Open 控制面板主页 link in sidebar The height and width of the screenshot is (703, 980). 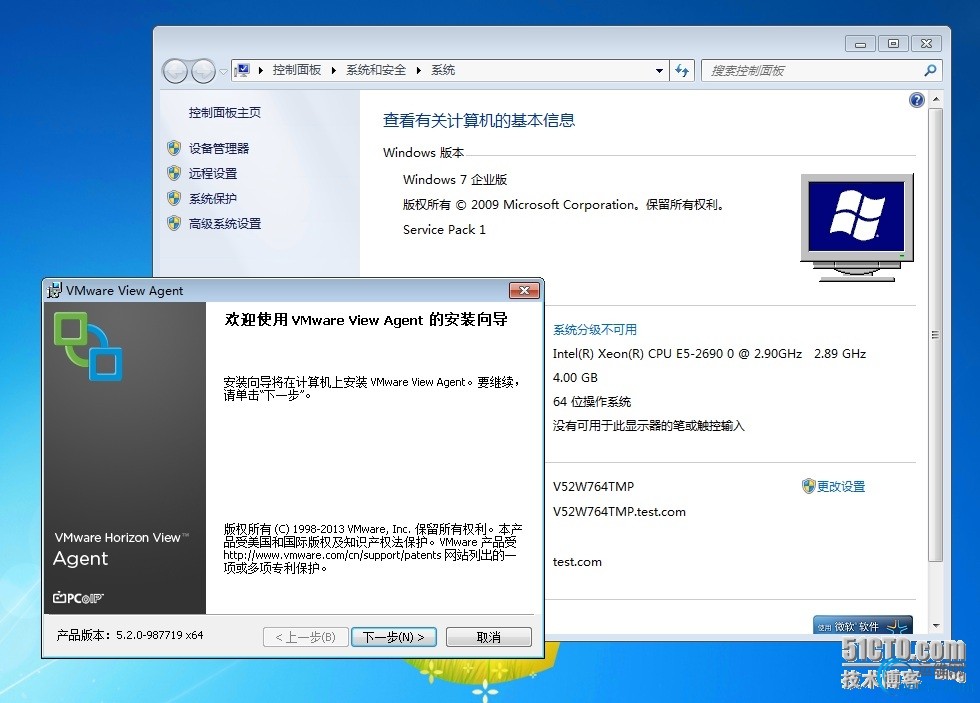[225, 112]
